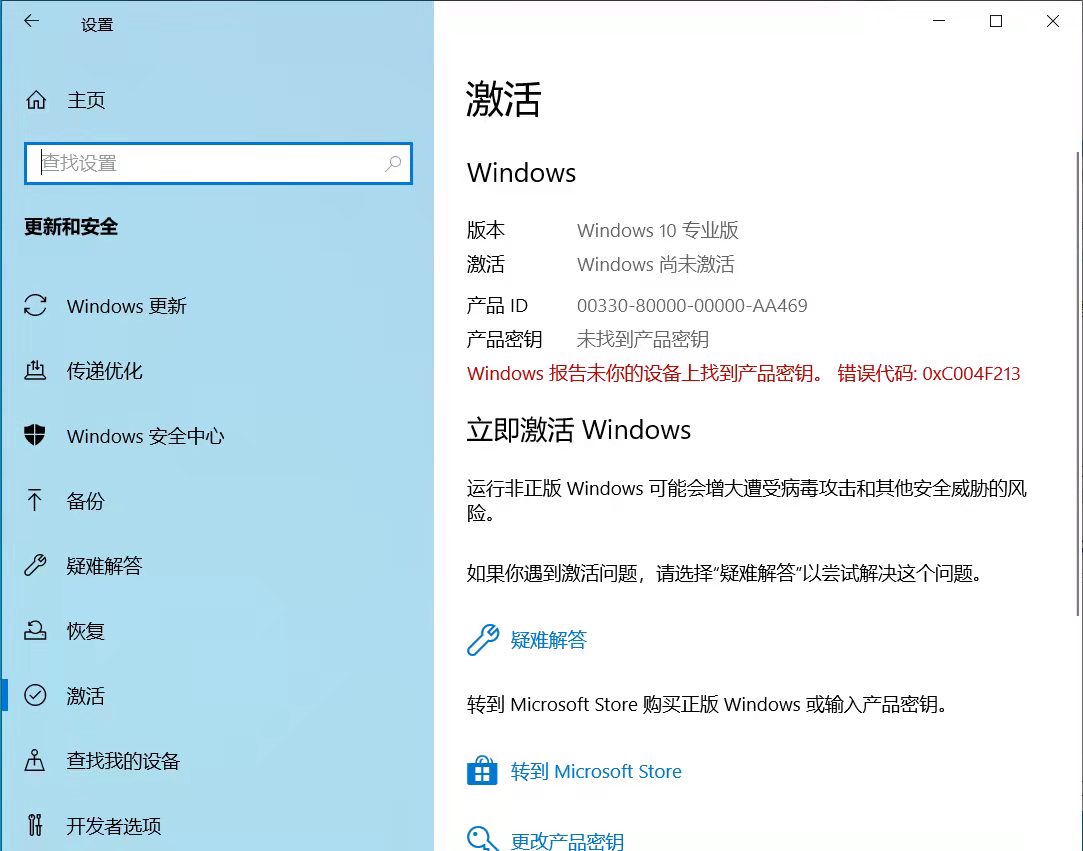1083x851 pixels.
Task: Click the home icon beside 主页
Action: tap(36, 100)
